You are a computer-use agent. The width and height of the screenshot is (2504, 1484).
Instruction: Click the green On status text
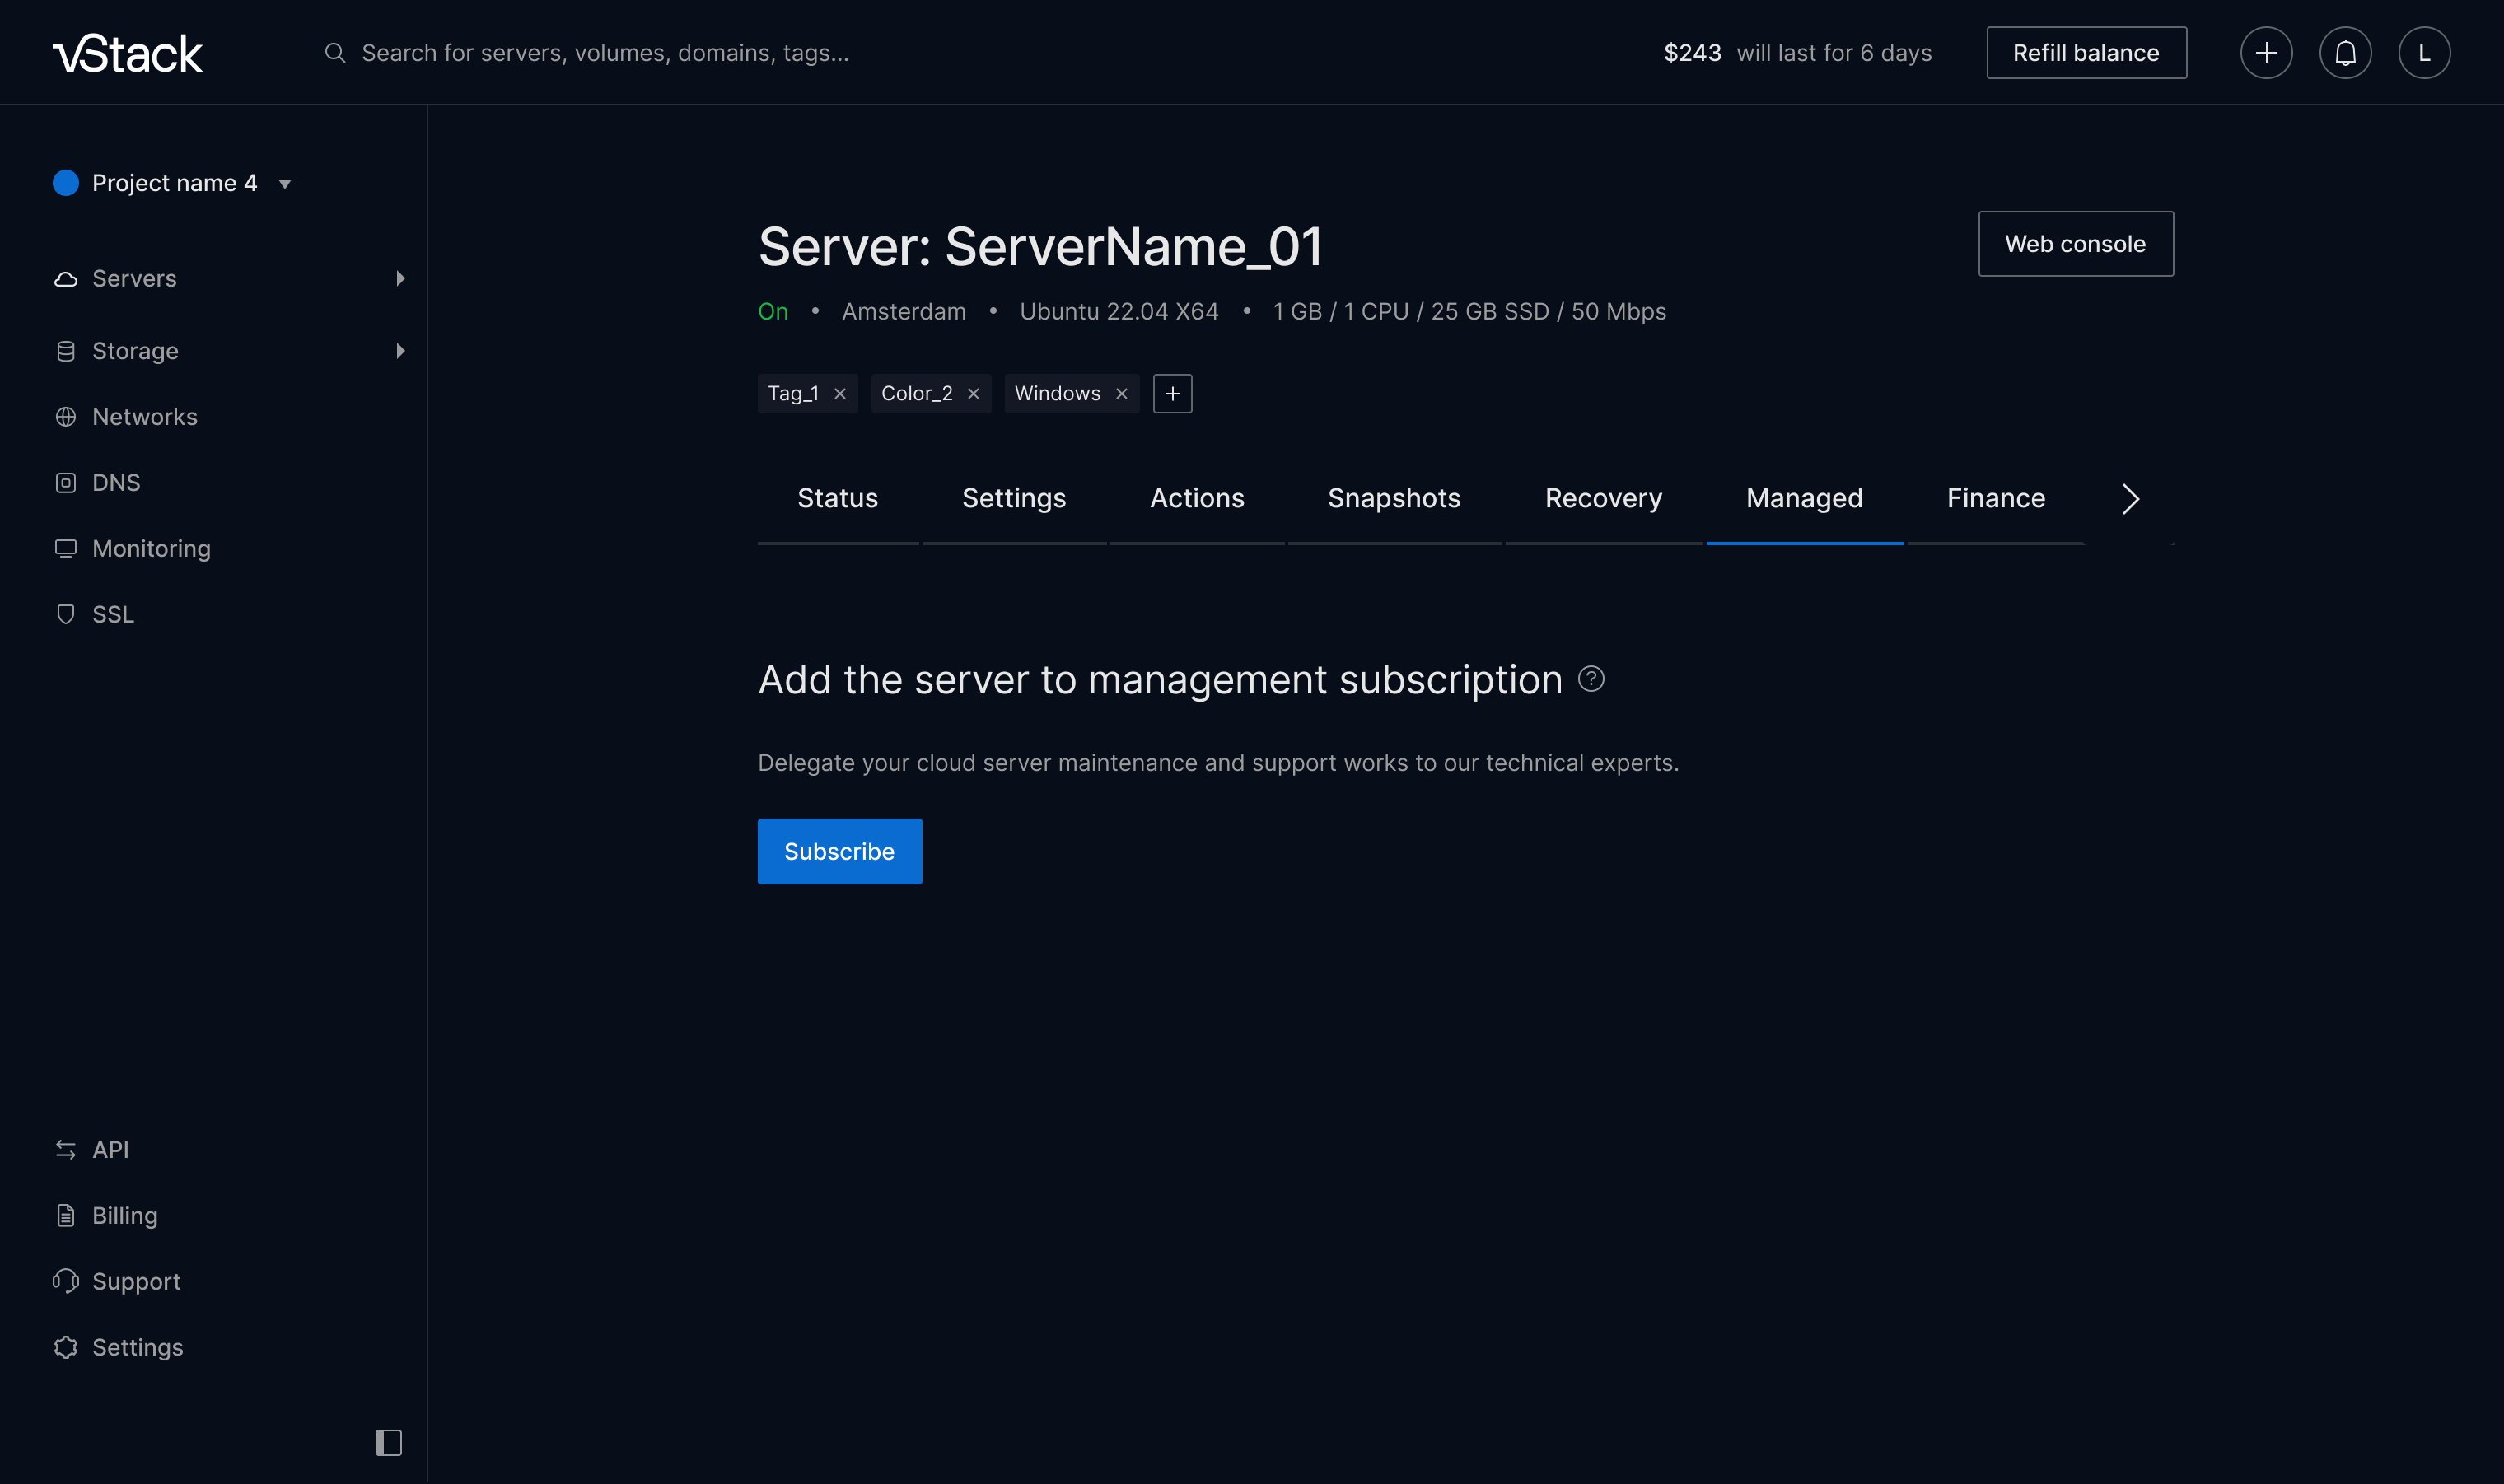pos(773,312)
